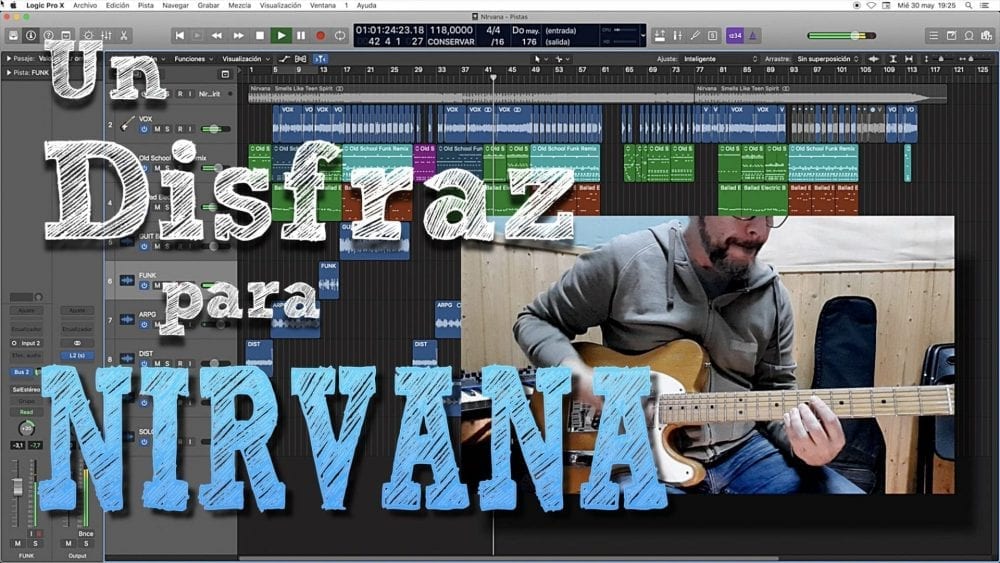Open Loop Browser icon
The width and height of the screenshot is (1000, 563).
coord(969,36)
